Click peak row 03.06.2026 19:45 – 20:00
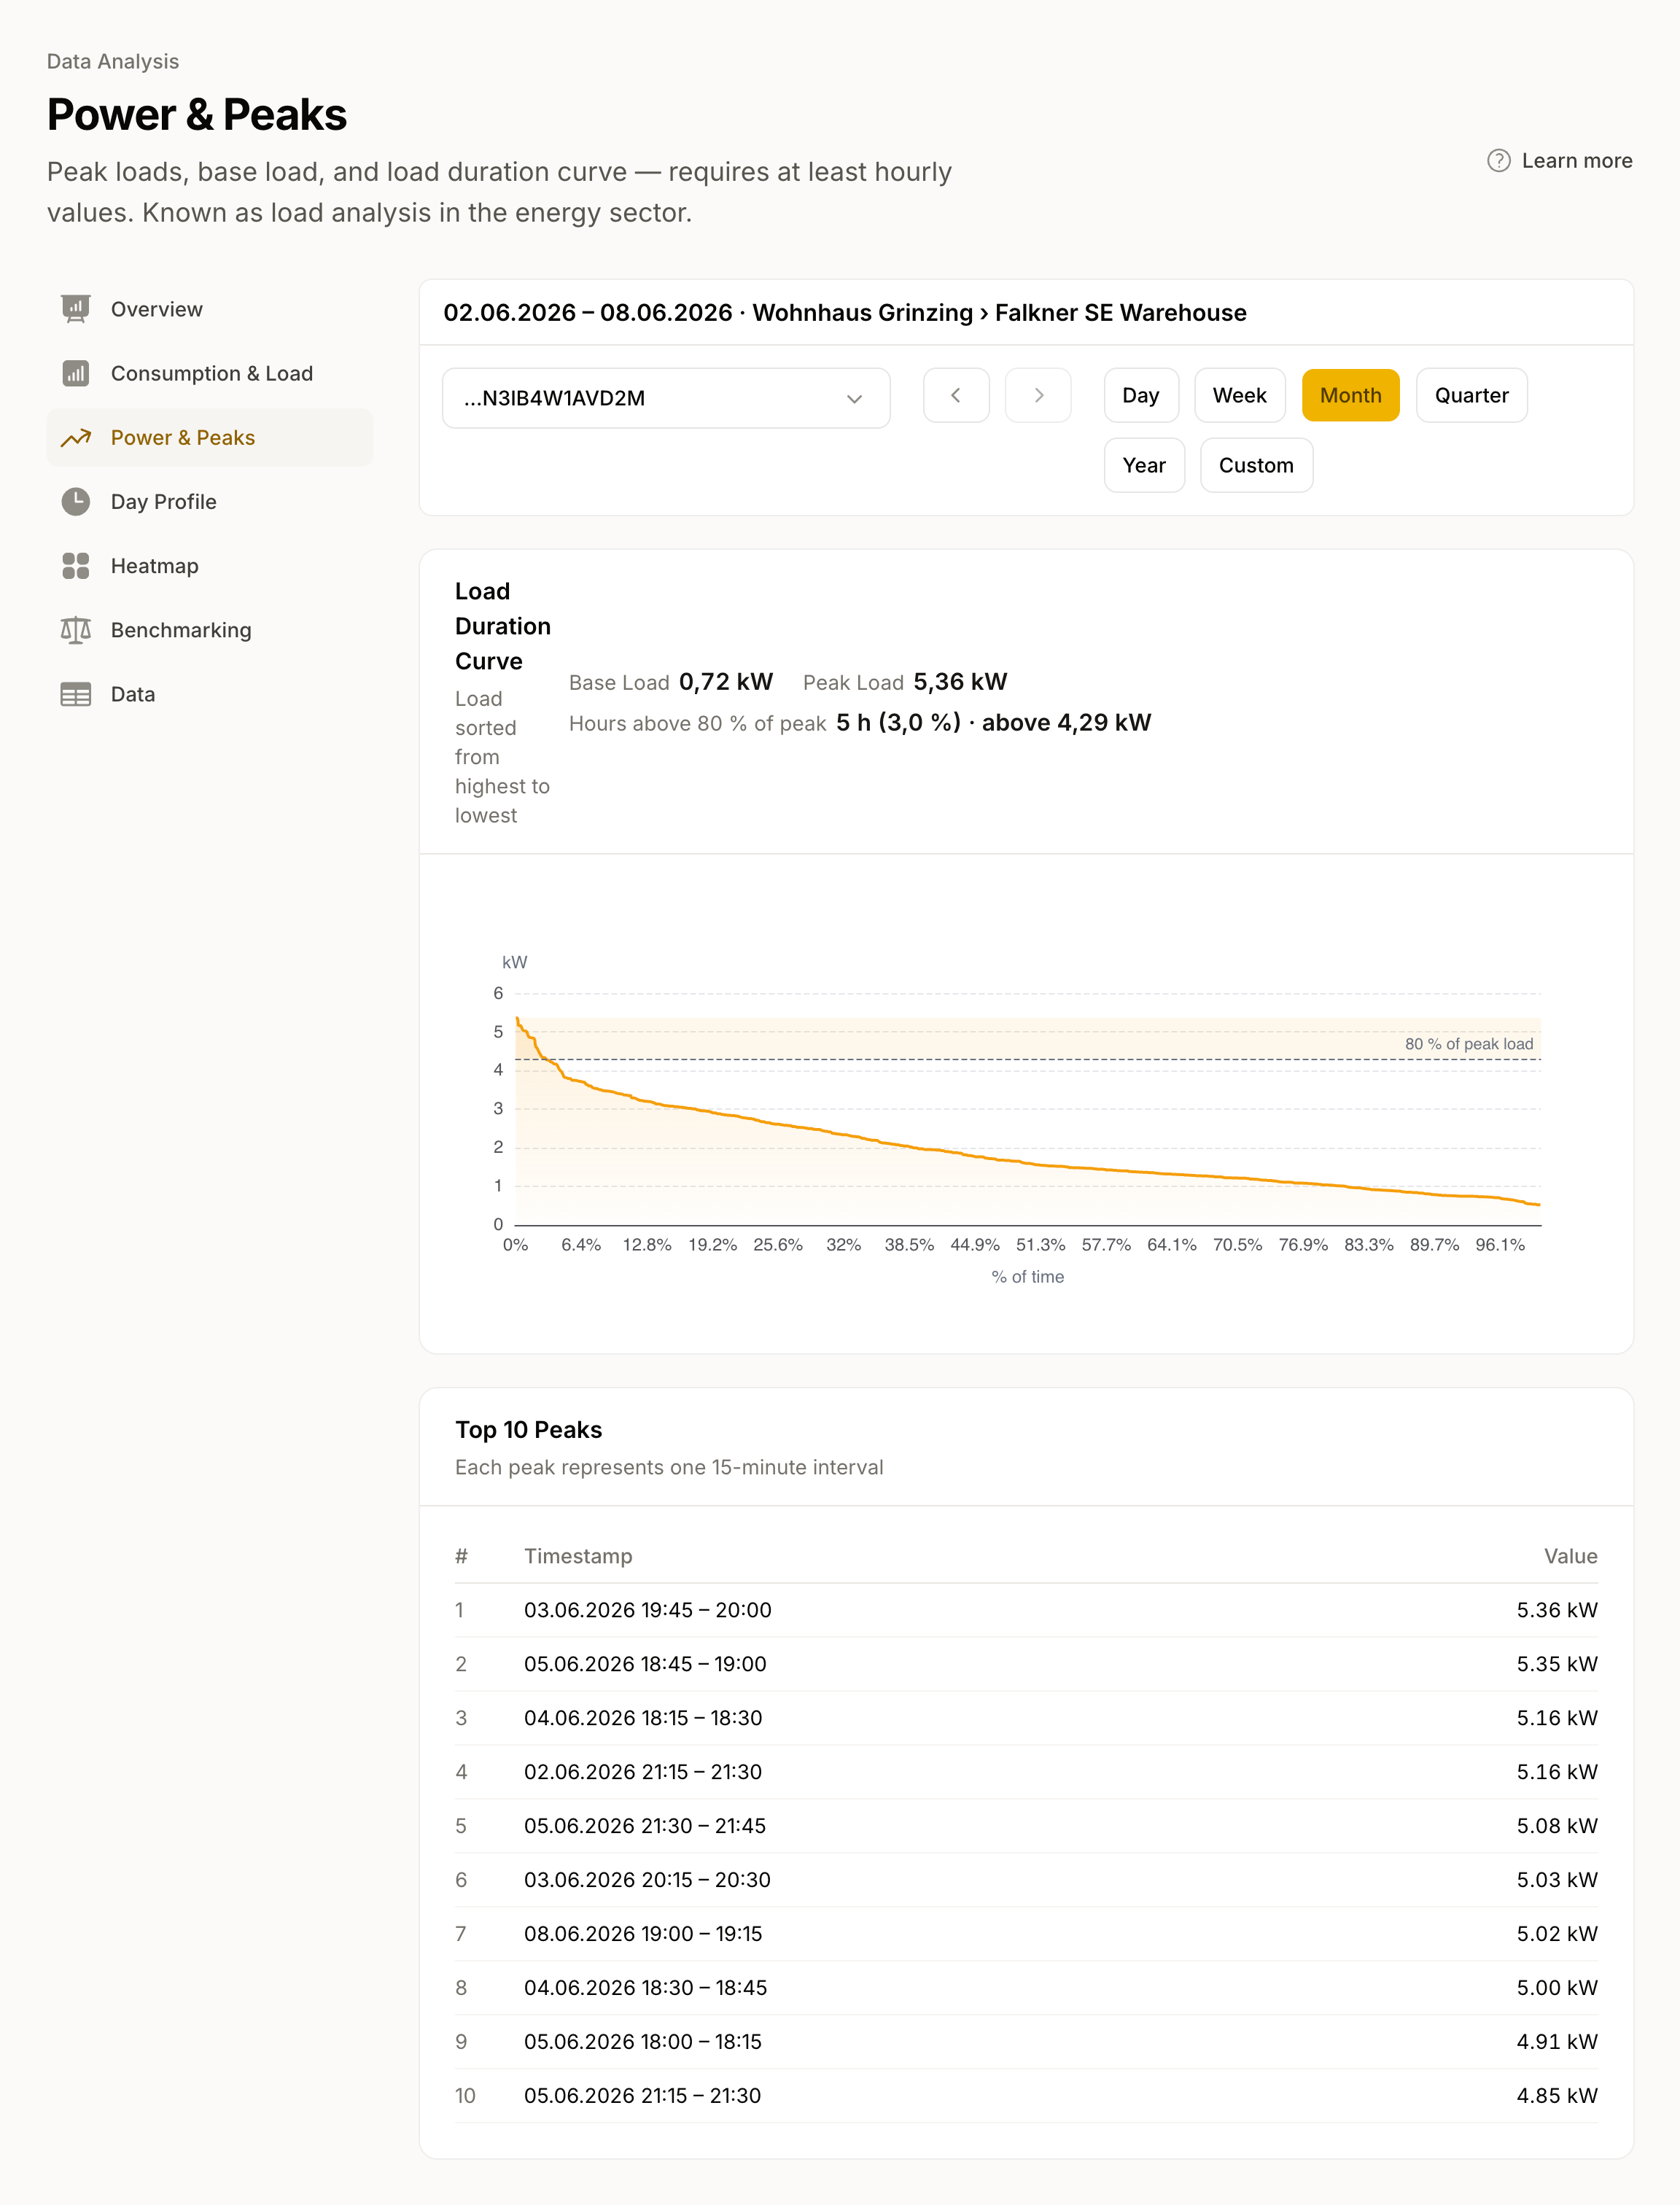The height and width of the screenshot is (2205, 1680). tap(1026, 1610)
